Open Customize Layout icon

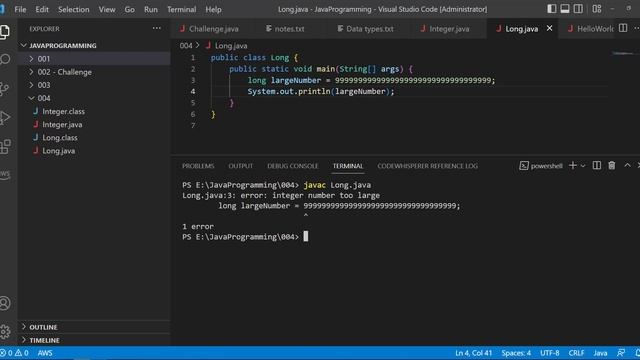click(597, 9)
